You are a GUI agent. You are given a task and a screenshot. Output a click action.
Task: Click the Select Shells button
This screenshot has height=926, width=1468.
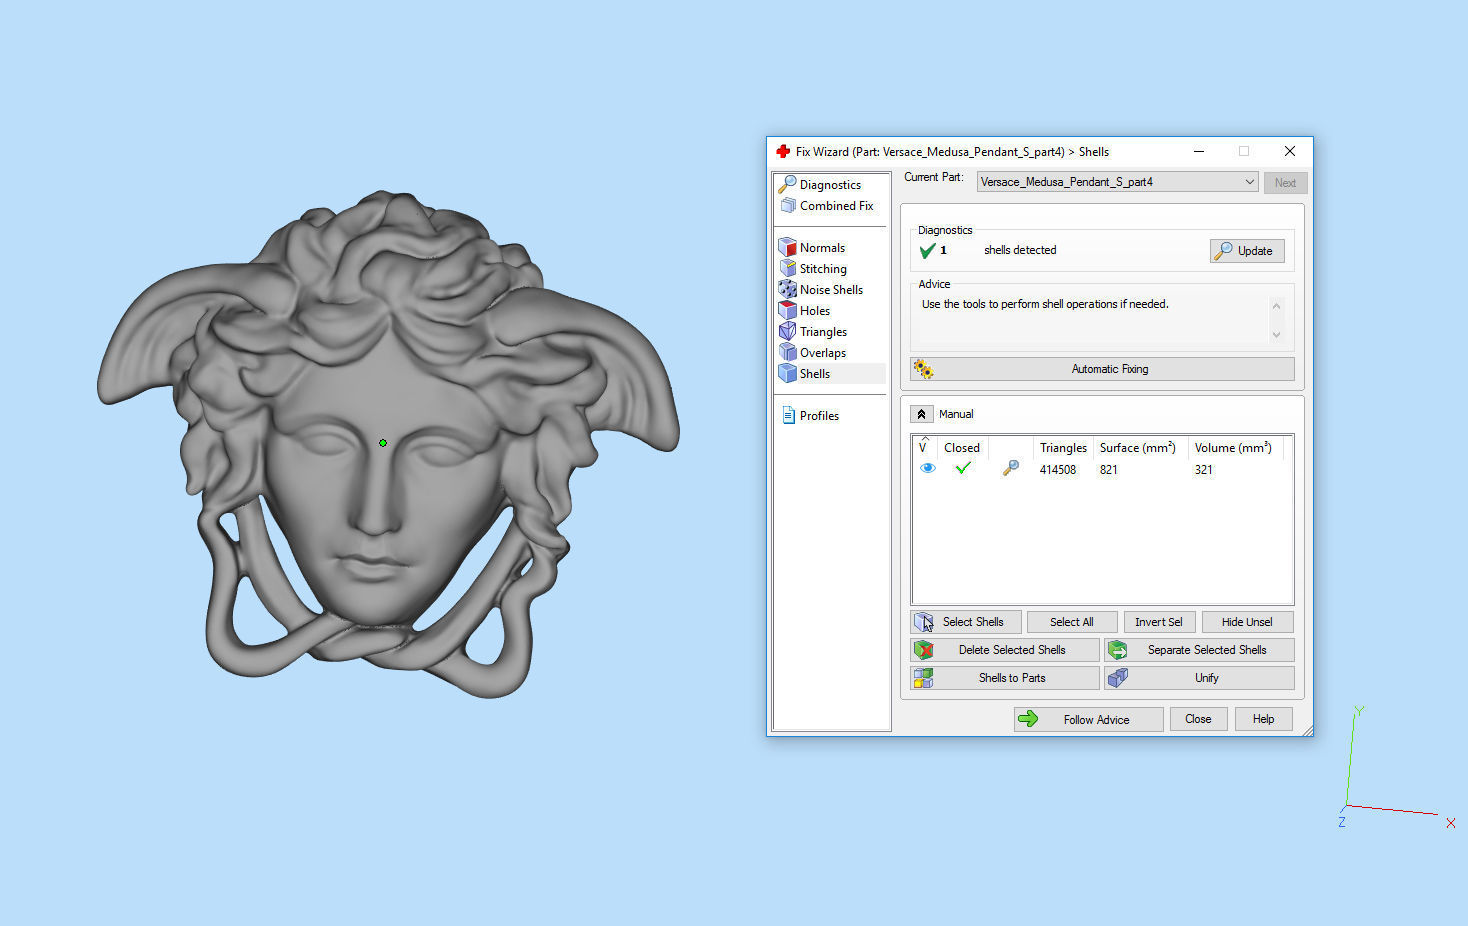966,622
